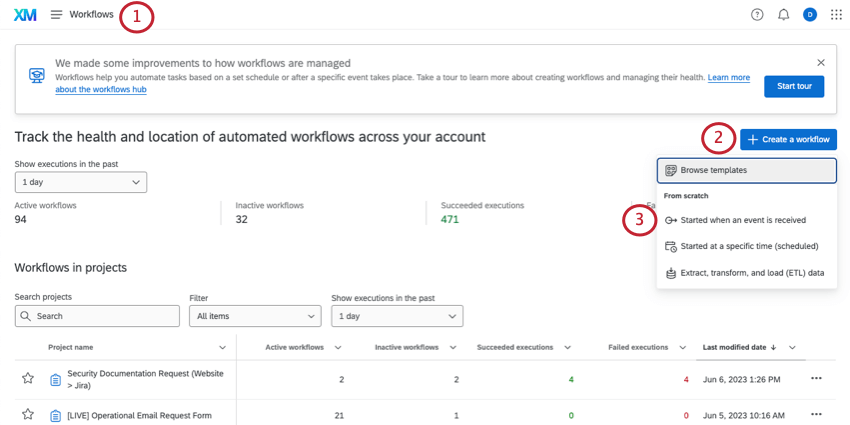Expand the top Show executions 1 day dropdown
850x425 pixels.
pos(81,182)
